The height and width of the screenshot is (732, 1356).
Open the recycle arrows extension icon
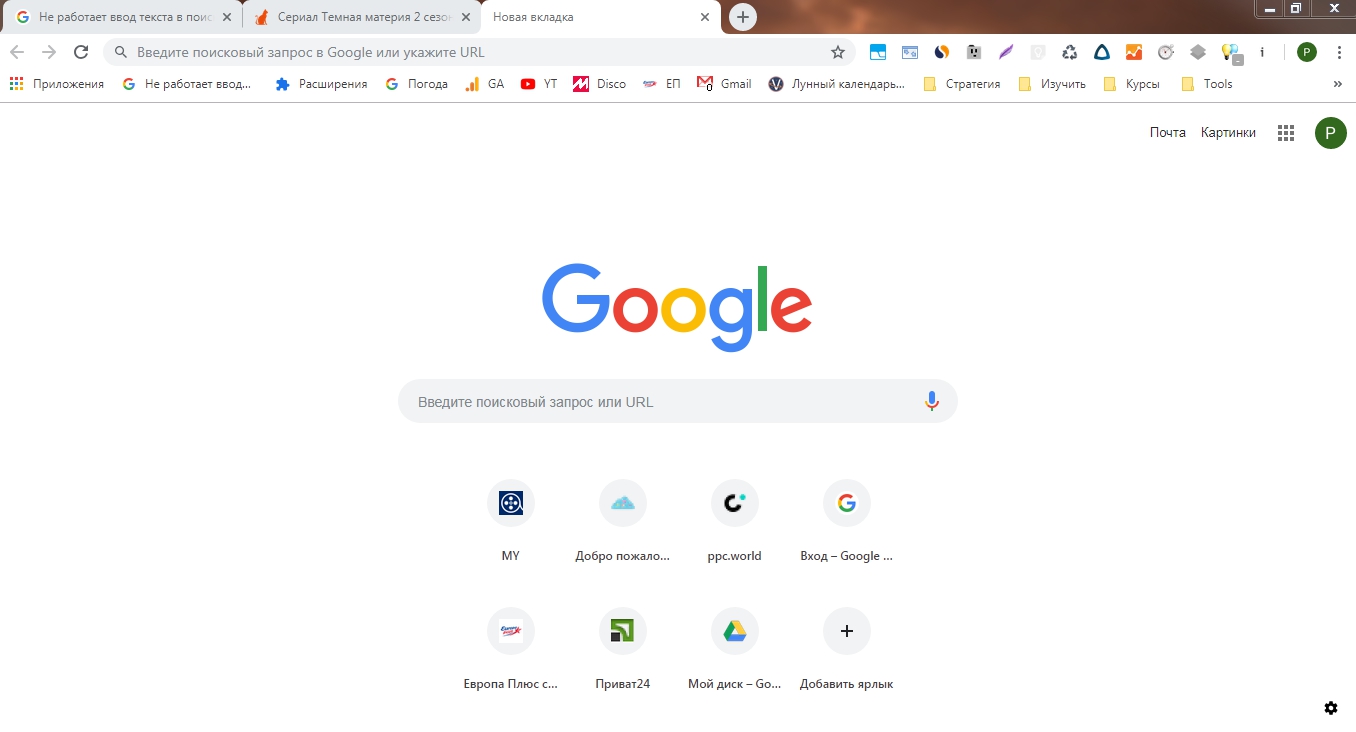coord(1070,52)
